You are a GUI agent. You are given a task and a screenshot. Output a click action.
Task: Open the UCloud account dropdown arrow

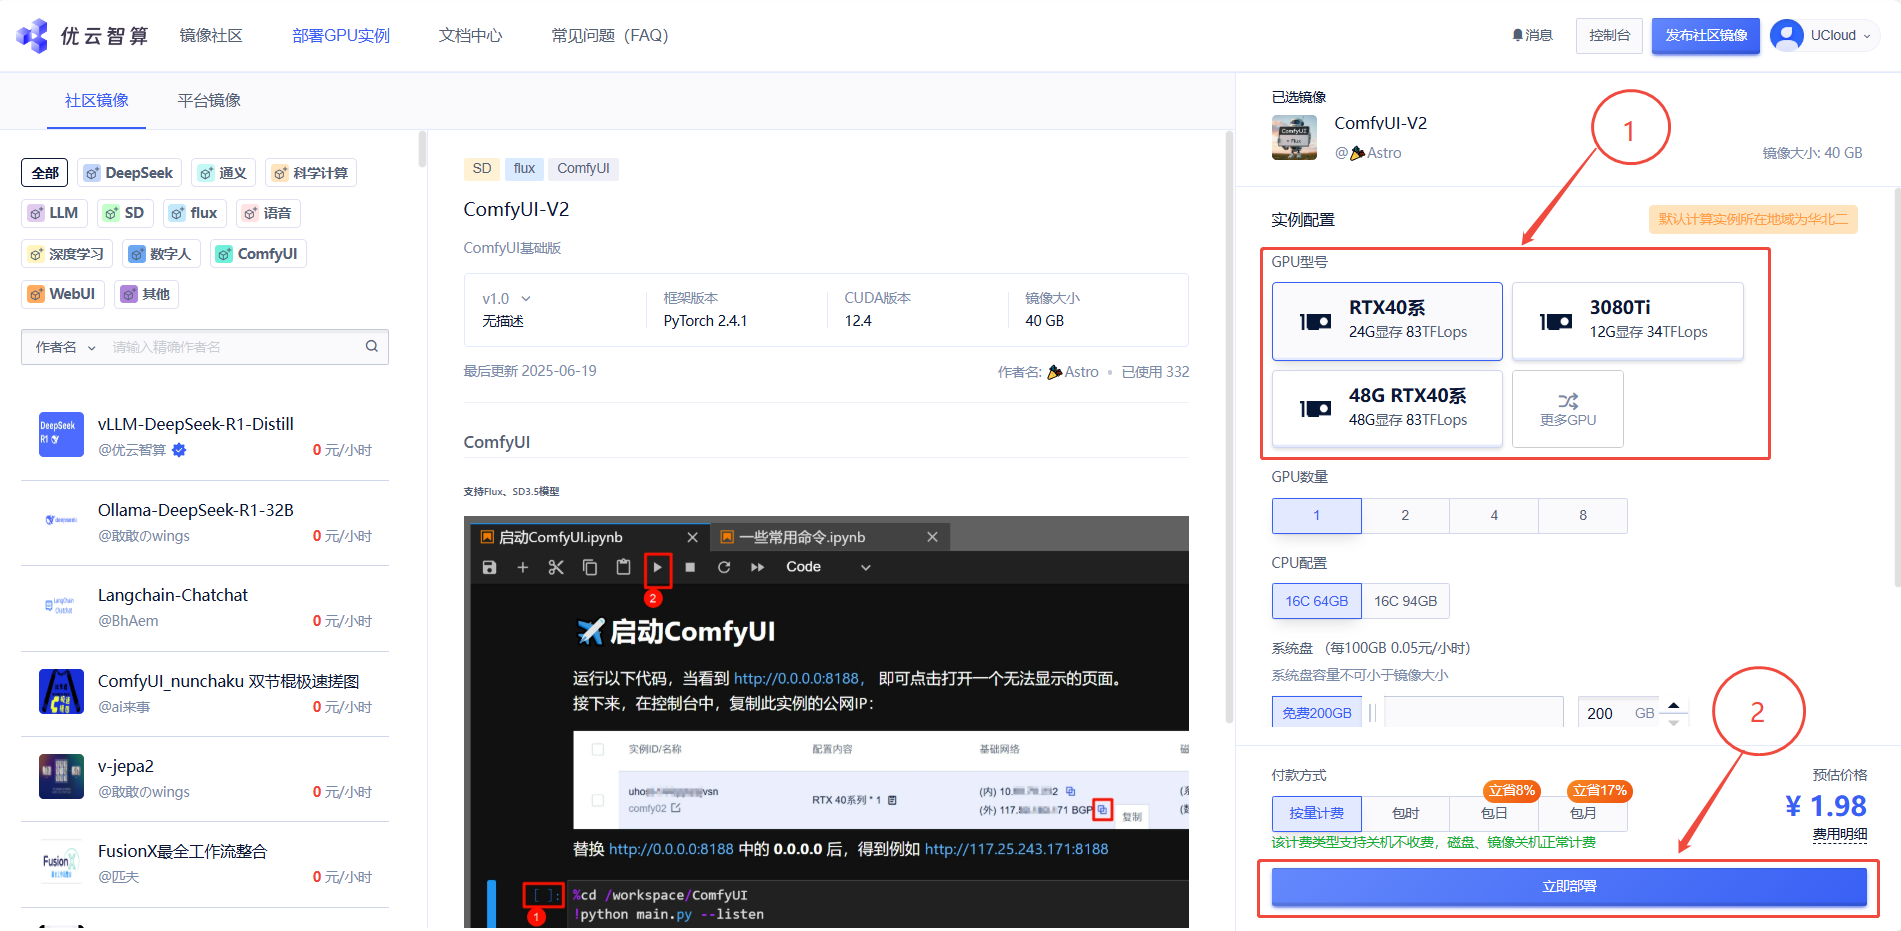tap(1866, 36)
